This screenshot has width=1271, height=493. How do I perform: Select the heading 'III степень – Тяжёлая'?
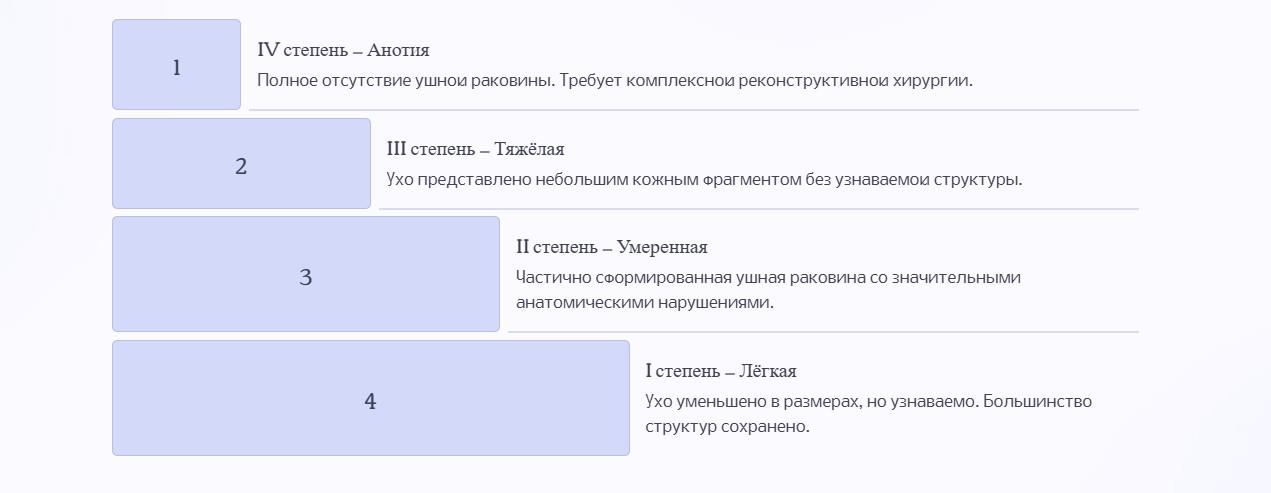click(475, 149)
